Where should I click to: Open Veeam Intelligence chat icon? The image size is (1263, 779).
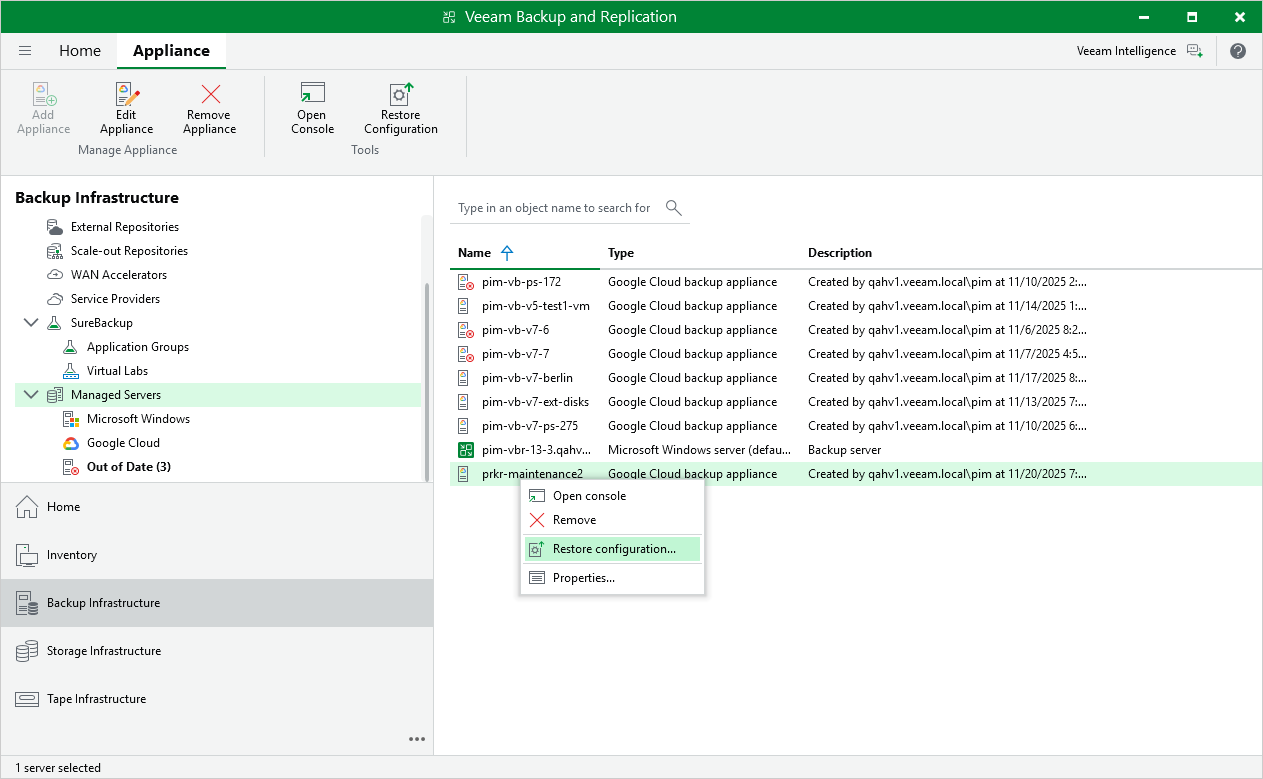tap(1195, 51)
